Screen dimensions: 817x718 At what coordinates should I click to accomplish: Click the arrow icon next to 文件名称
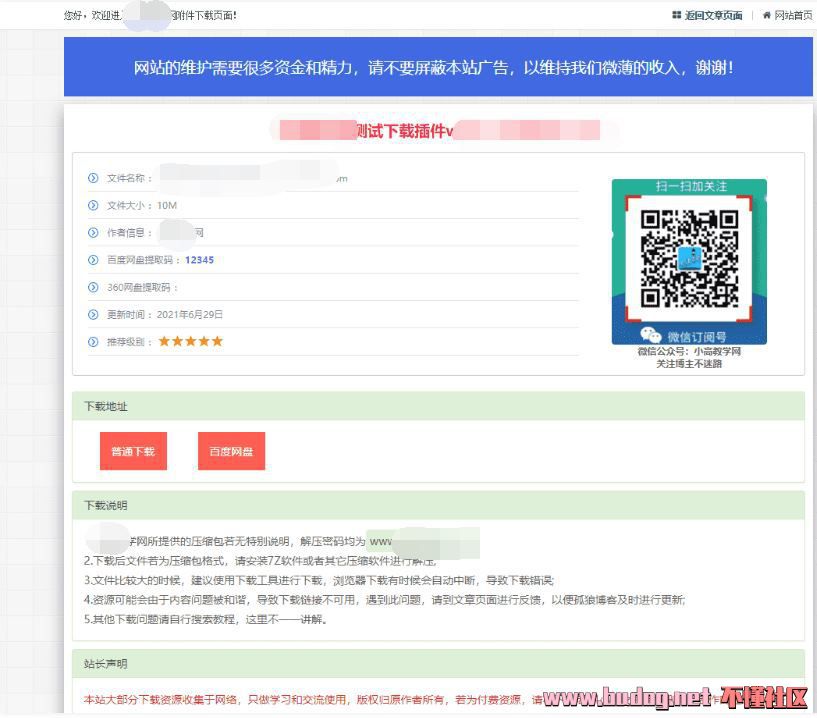[x=93, y=178]
